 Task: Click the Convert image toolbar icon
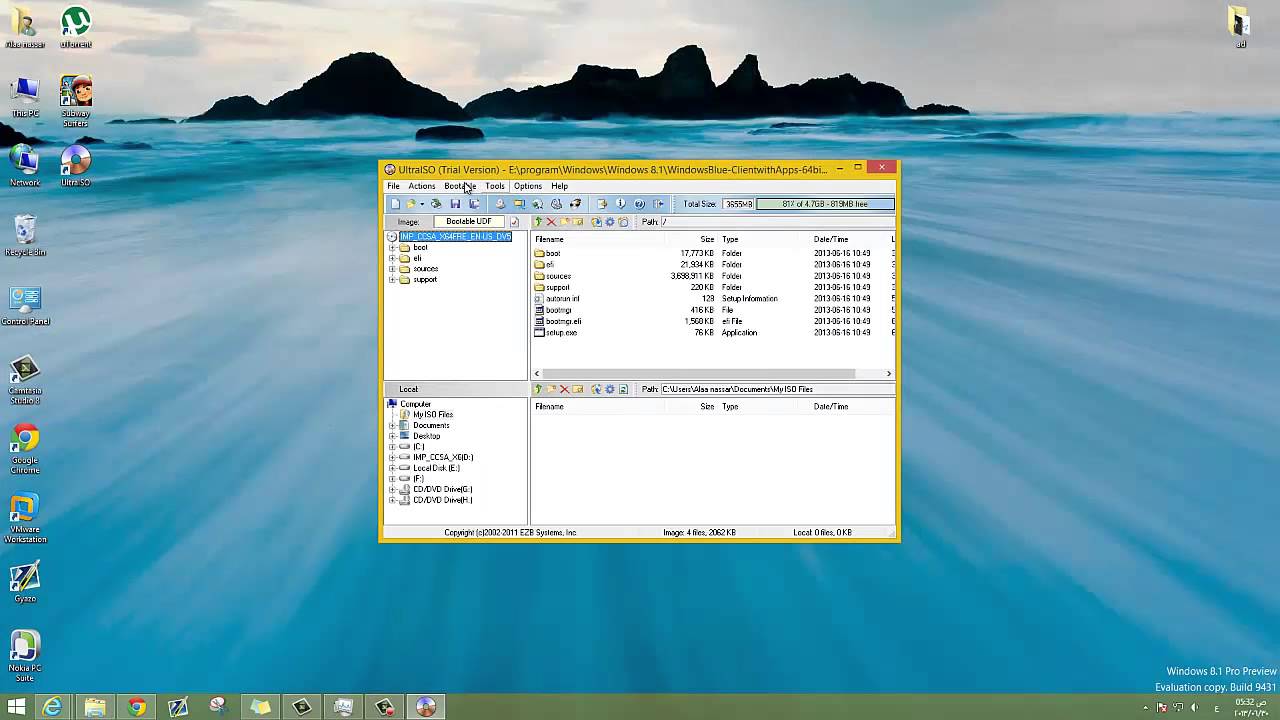pos(538,204)
